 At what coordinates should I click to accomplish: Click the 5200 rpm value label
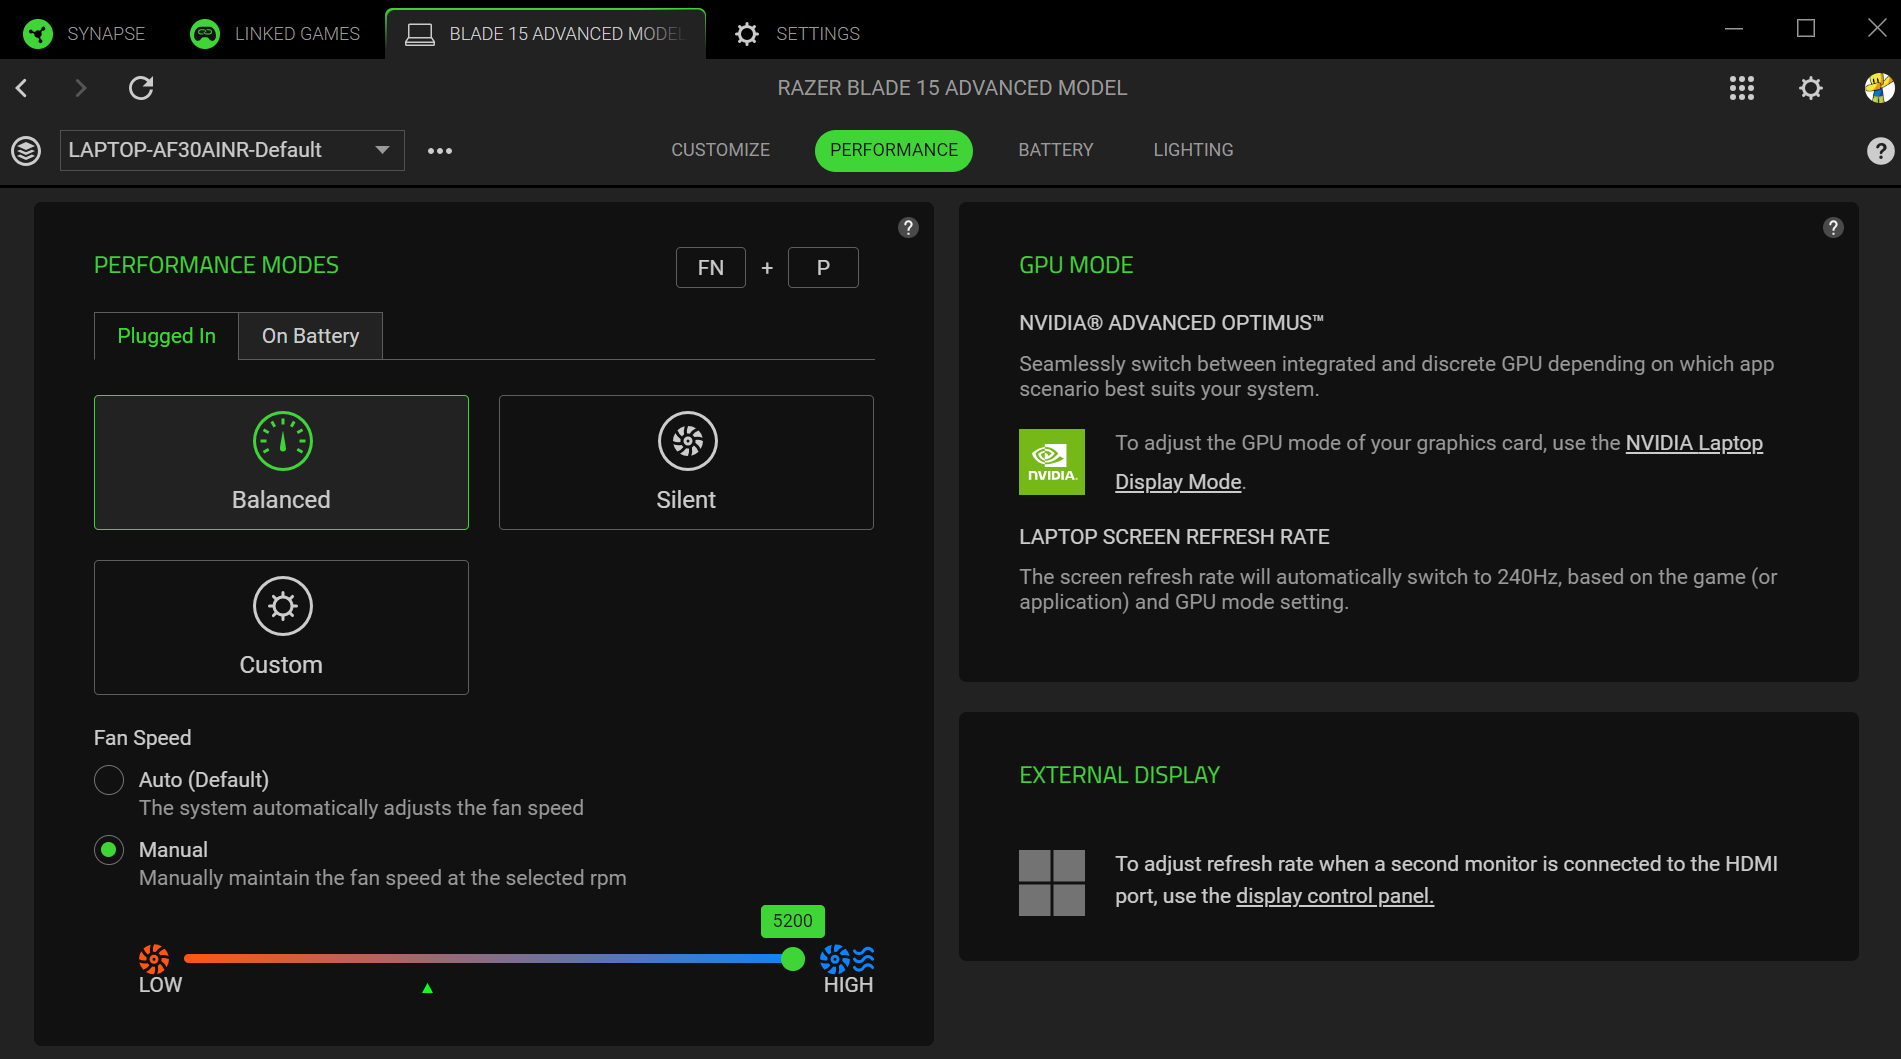pos(793,921)
